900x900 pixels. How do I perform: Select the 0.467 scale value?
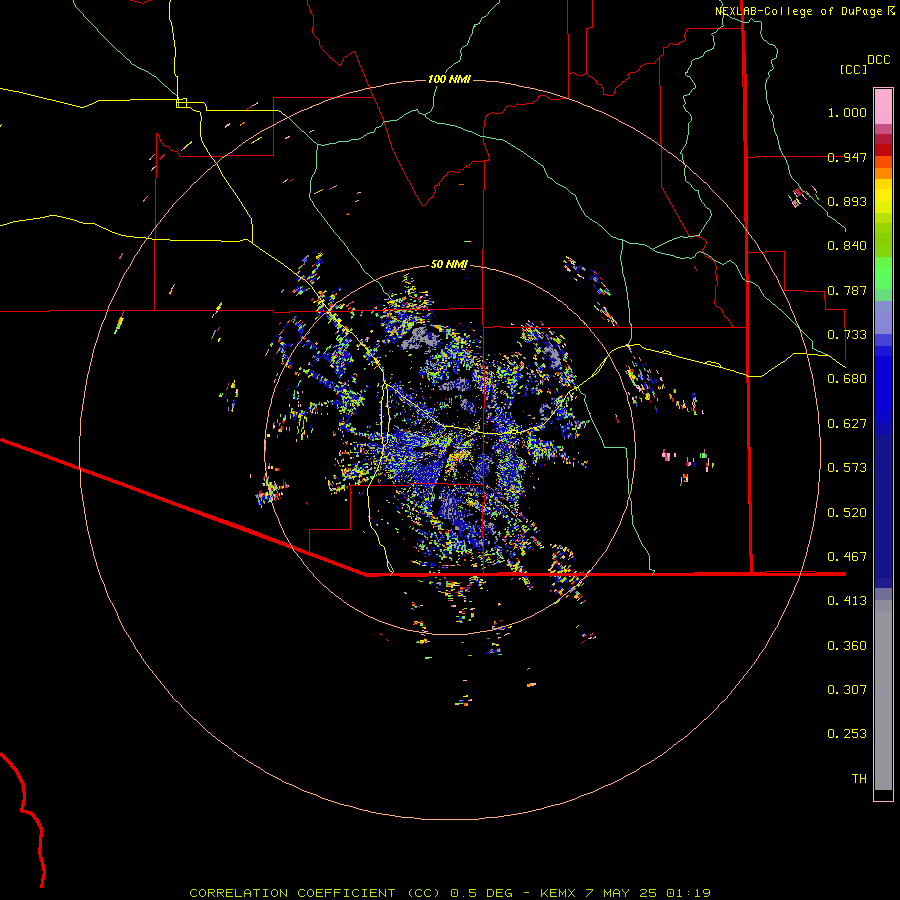847,557
